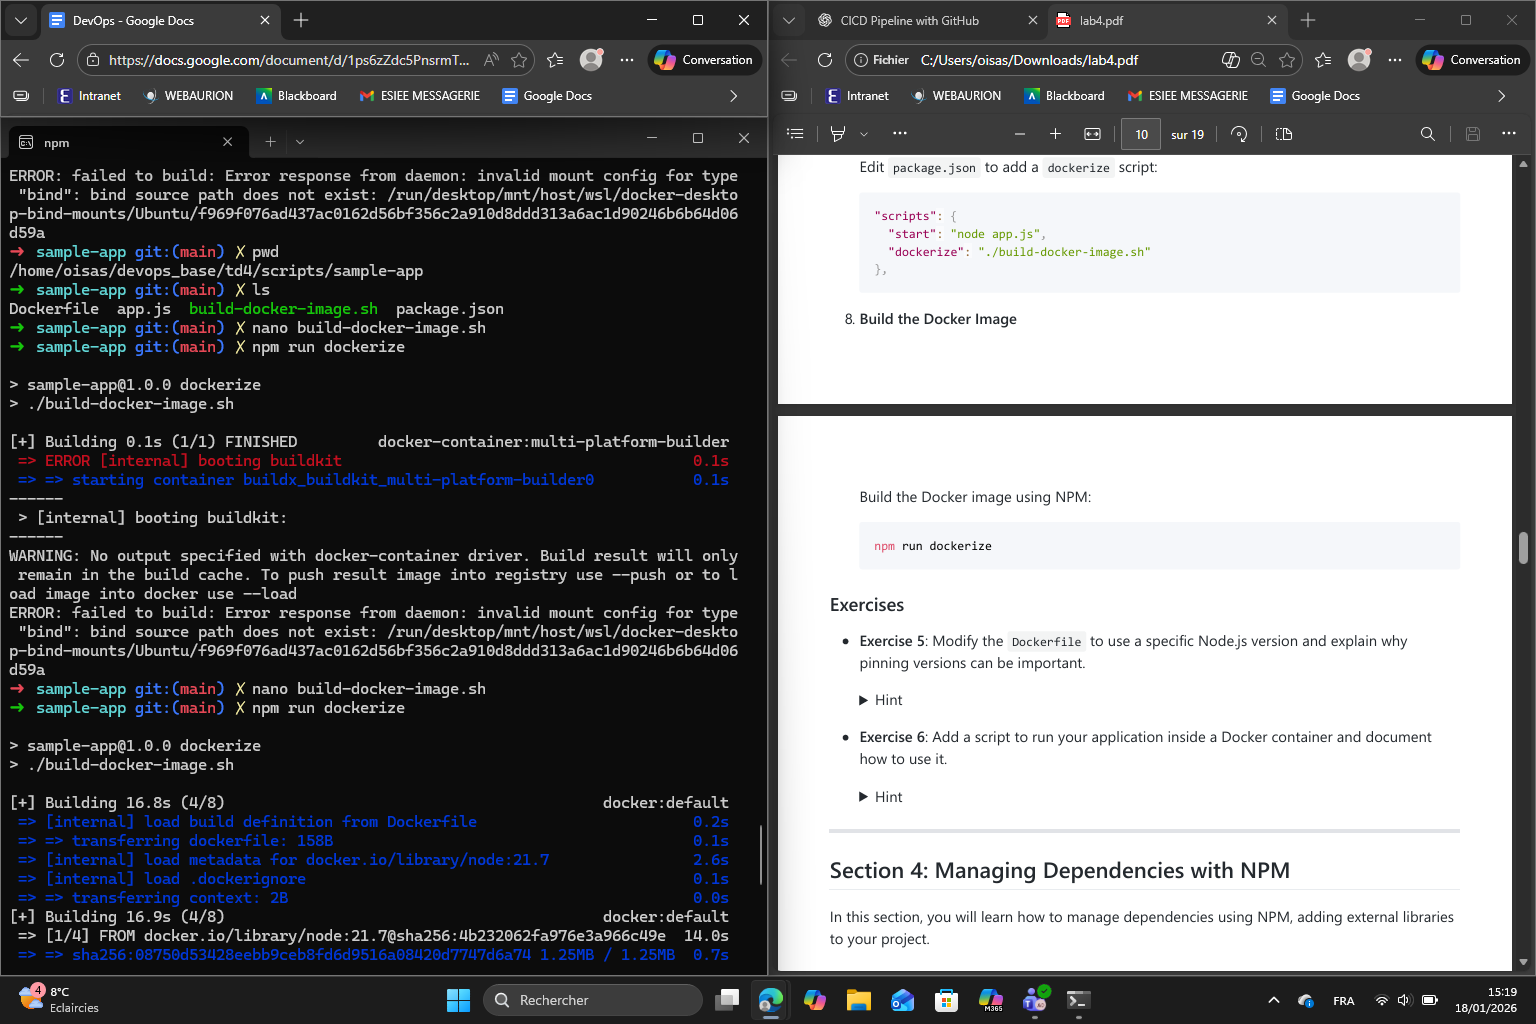Image resolution: width=1536 pixels, height=1024 pixels.
Task: Reload the DevOps Google Docs page
Action: (x=57, y=60)
